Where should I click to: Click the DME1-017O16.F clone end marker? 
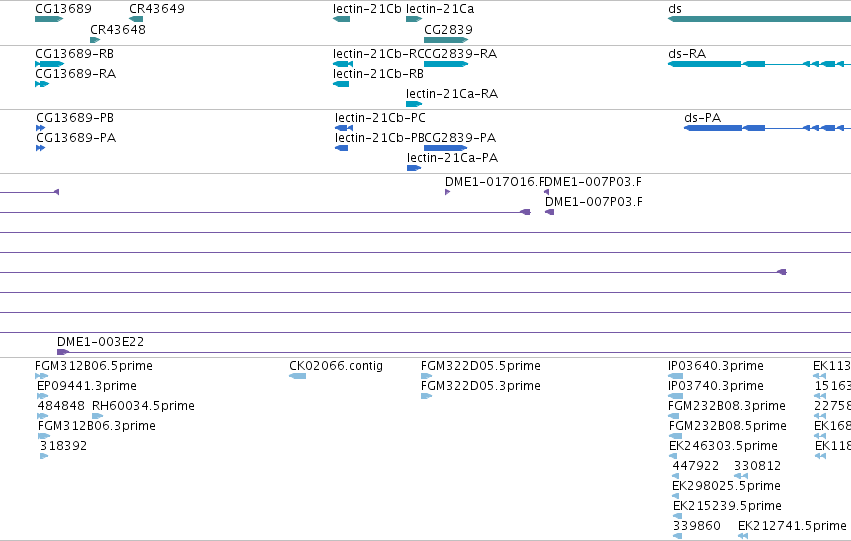coord(447,192)
